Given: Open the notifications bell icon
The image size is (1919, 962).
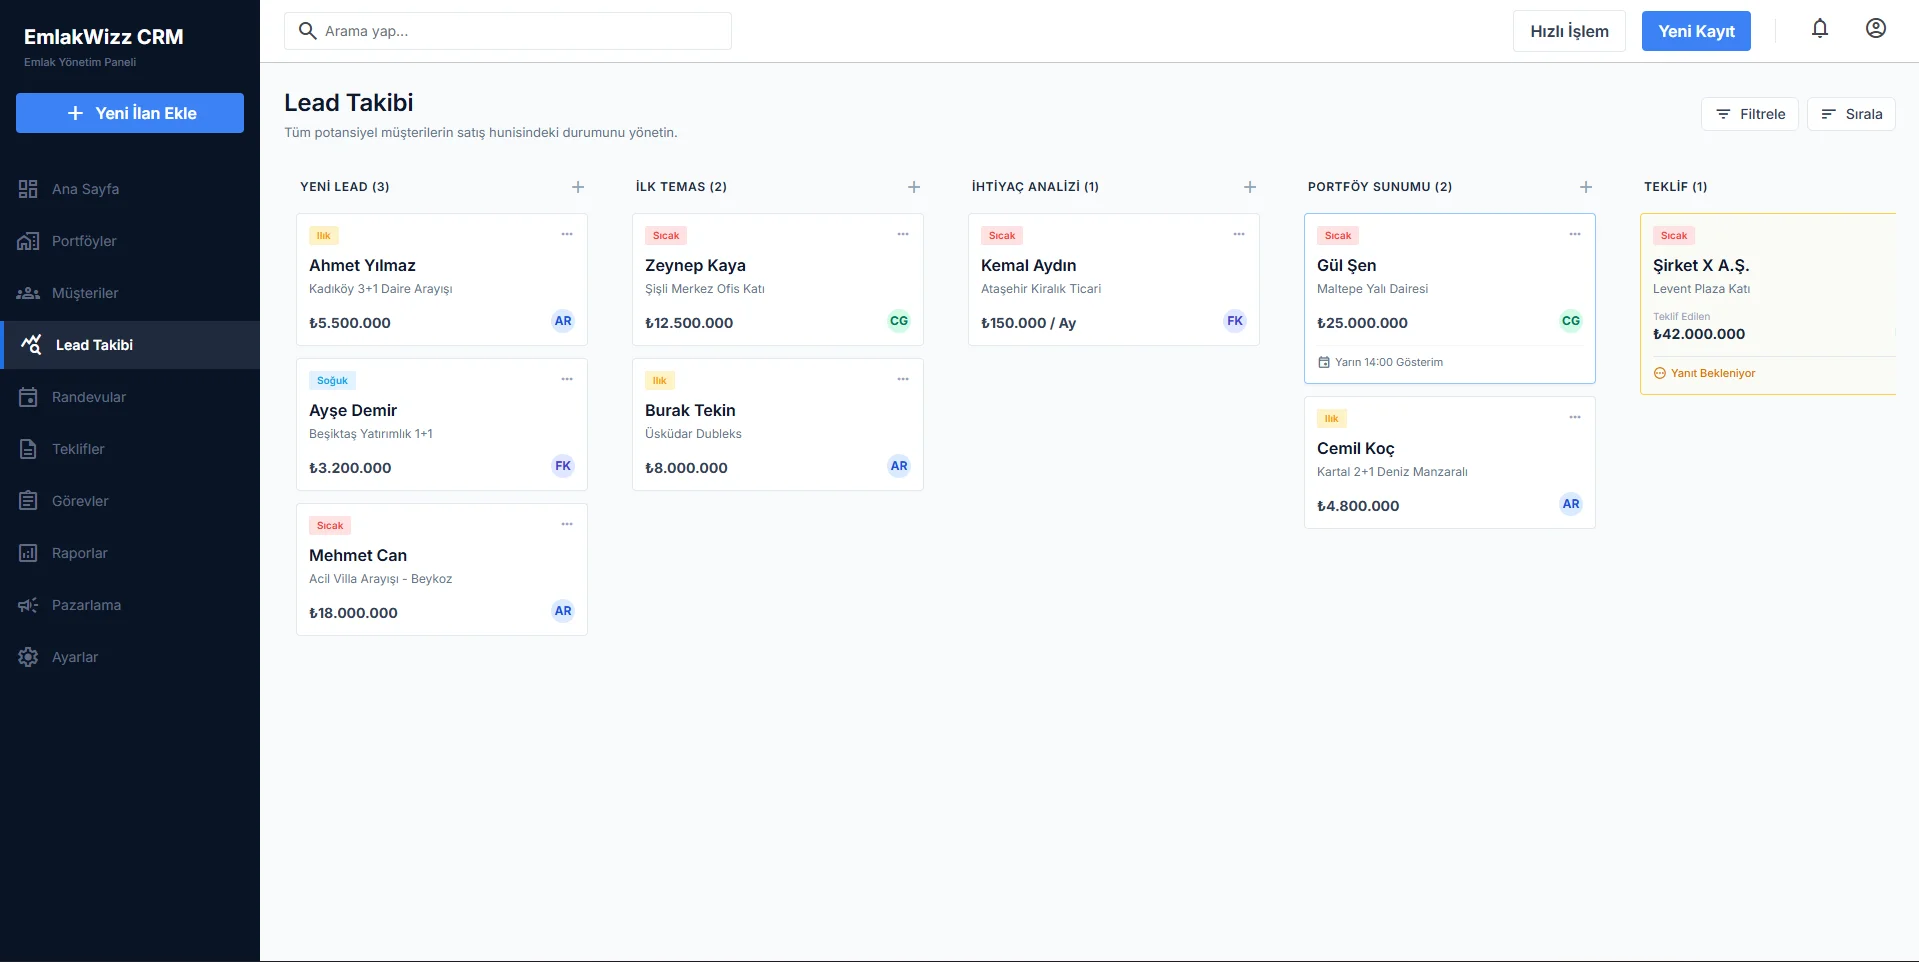Looking at the screenshot, I should click(1820, 29).
